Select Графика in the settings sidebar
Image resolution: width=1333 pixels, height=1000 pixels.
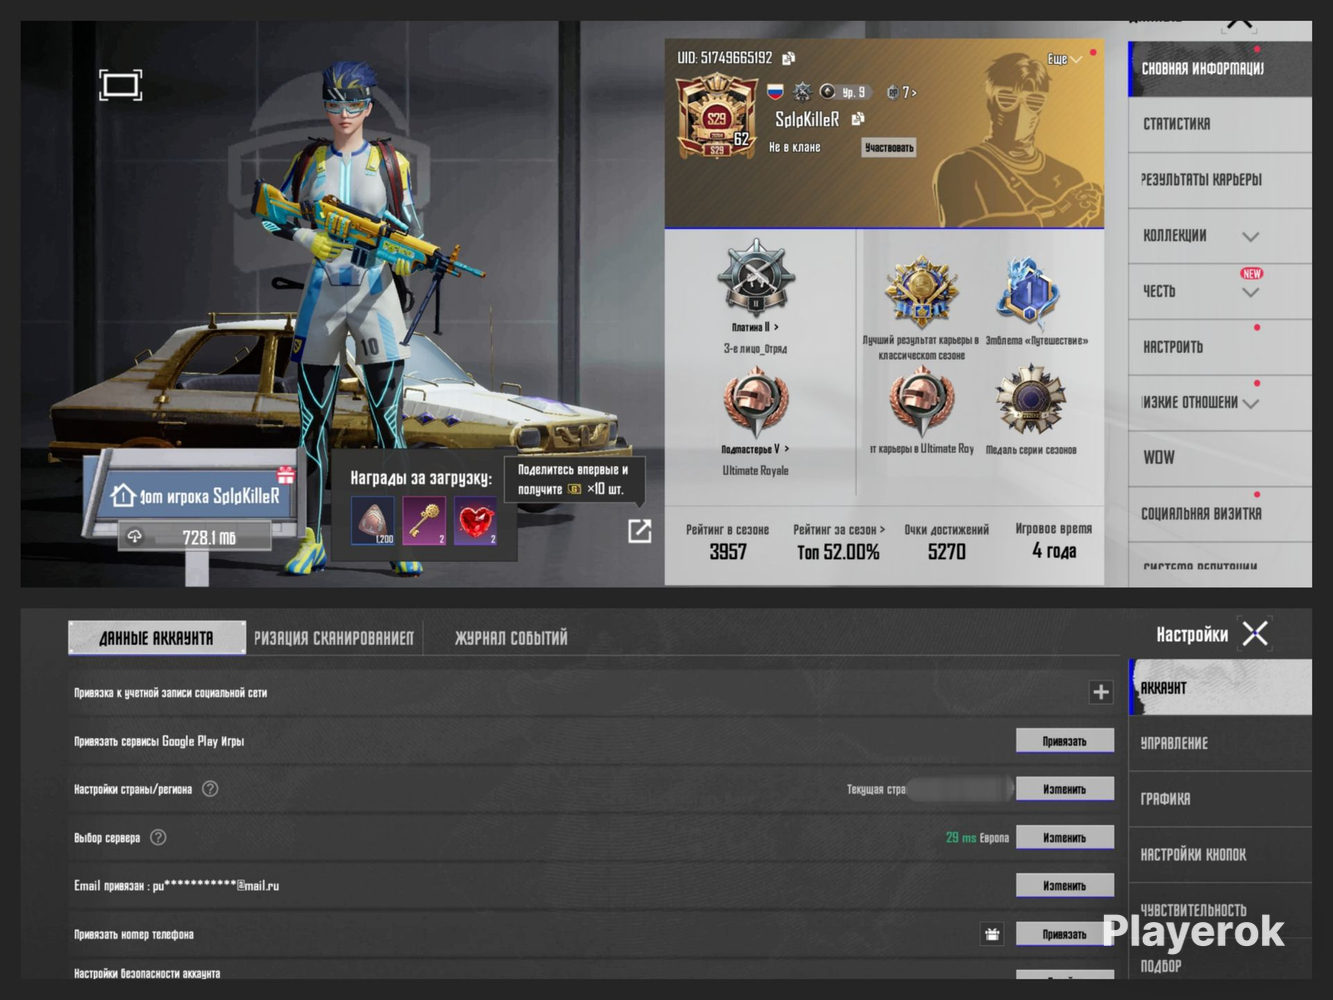(x=1220, y=800)
